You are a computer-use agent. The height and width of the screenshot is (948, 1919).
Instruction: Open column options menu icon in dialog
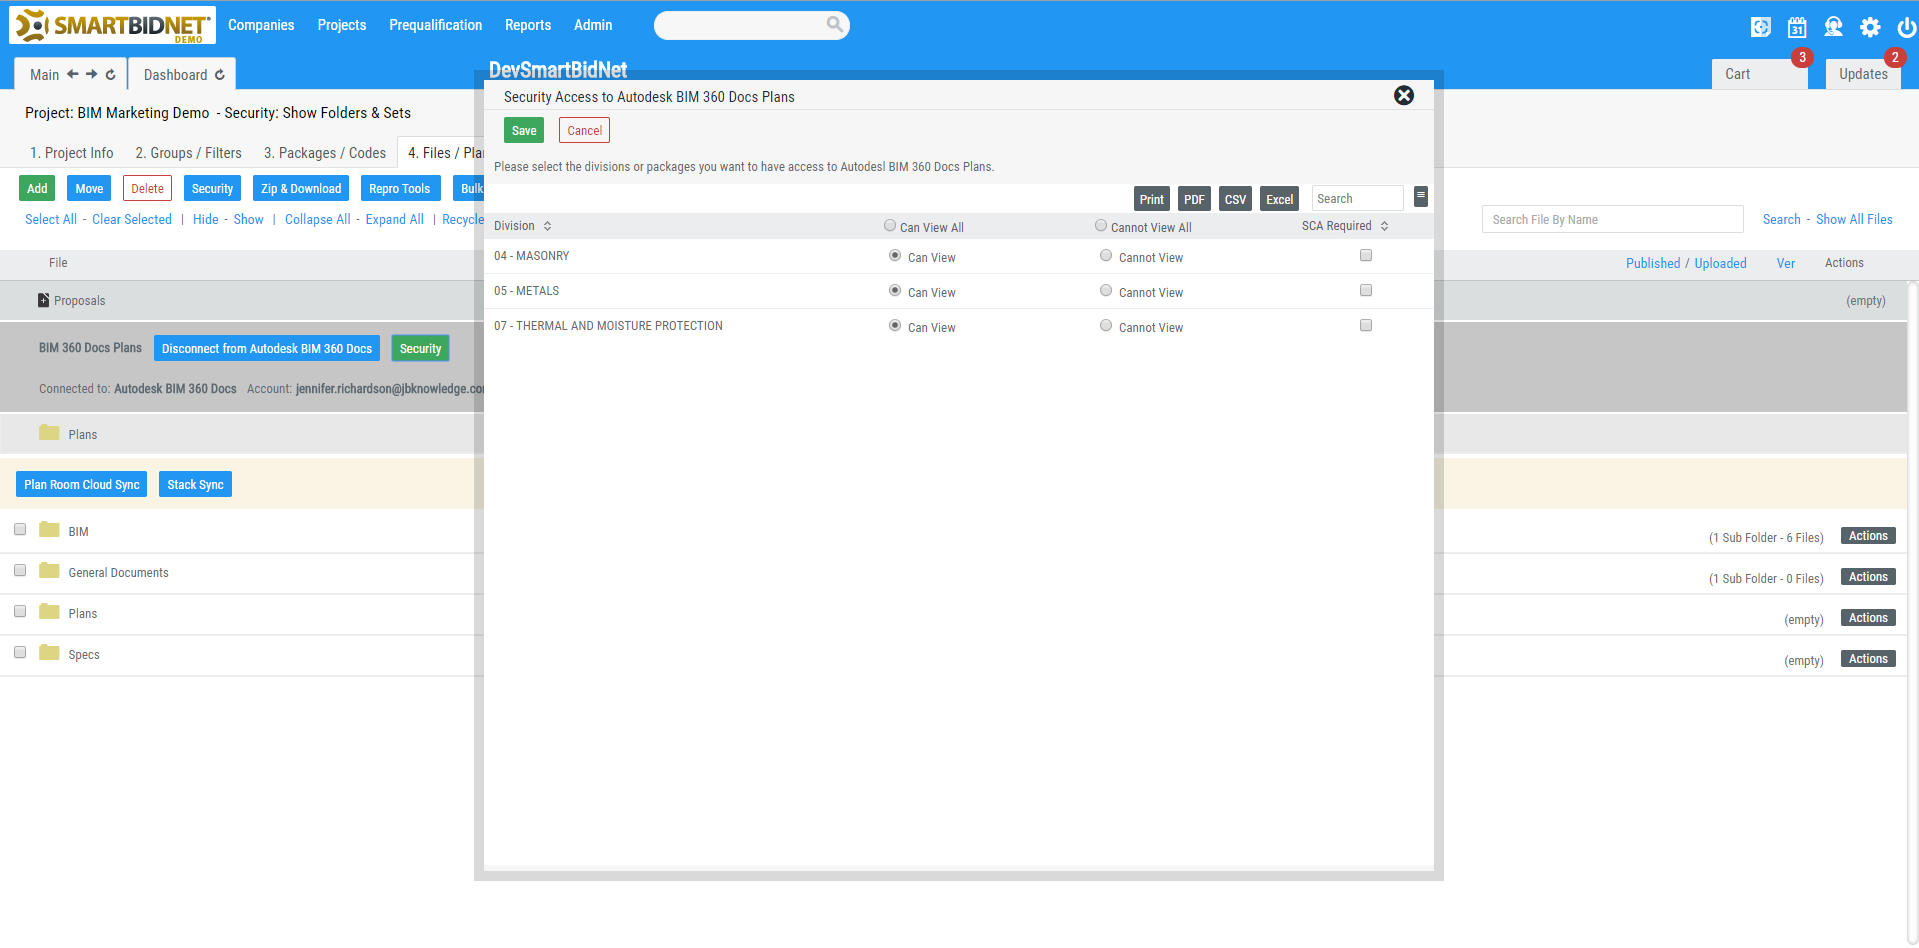(1421, 196)
